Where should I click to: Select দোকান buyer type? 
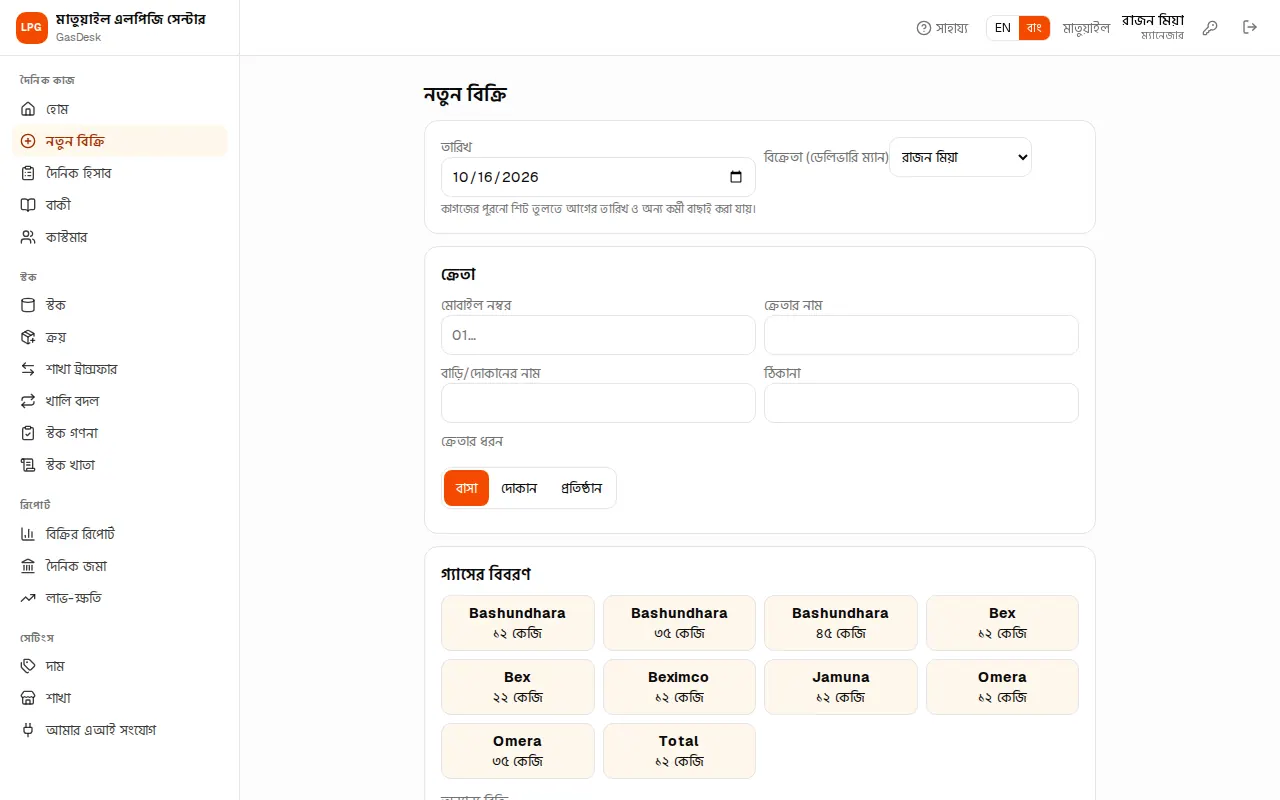pyautogui.click(x=519, y=488)
